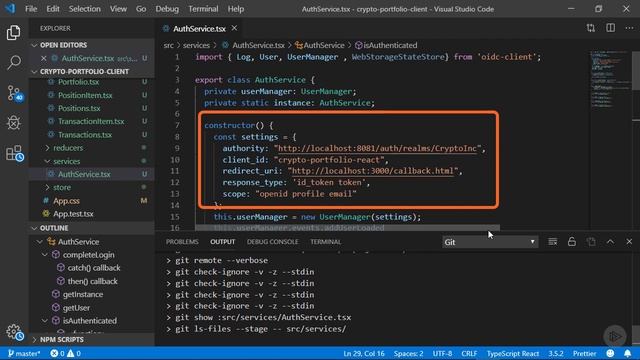Open App.css in explorer

point(66,201)
